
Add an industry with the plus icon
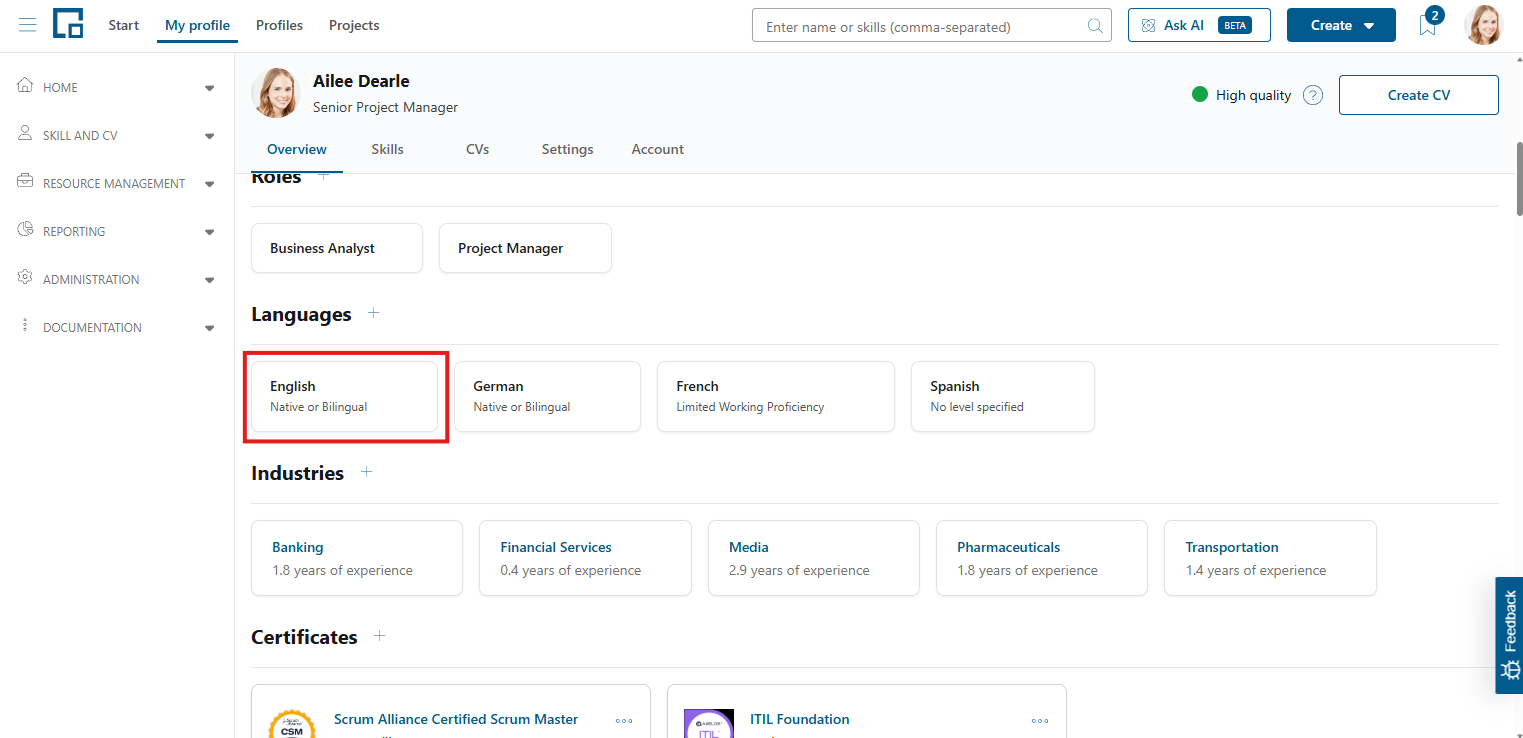366,472
